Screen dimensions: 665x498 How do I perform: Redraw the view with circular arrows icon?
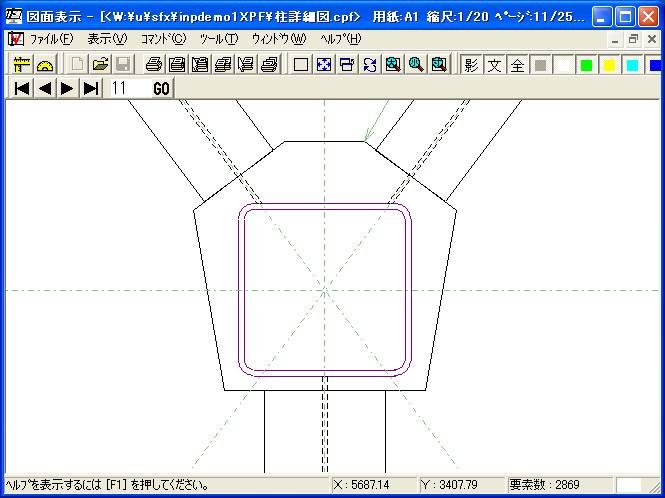370,65
